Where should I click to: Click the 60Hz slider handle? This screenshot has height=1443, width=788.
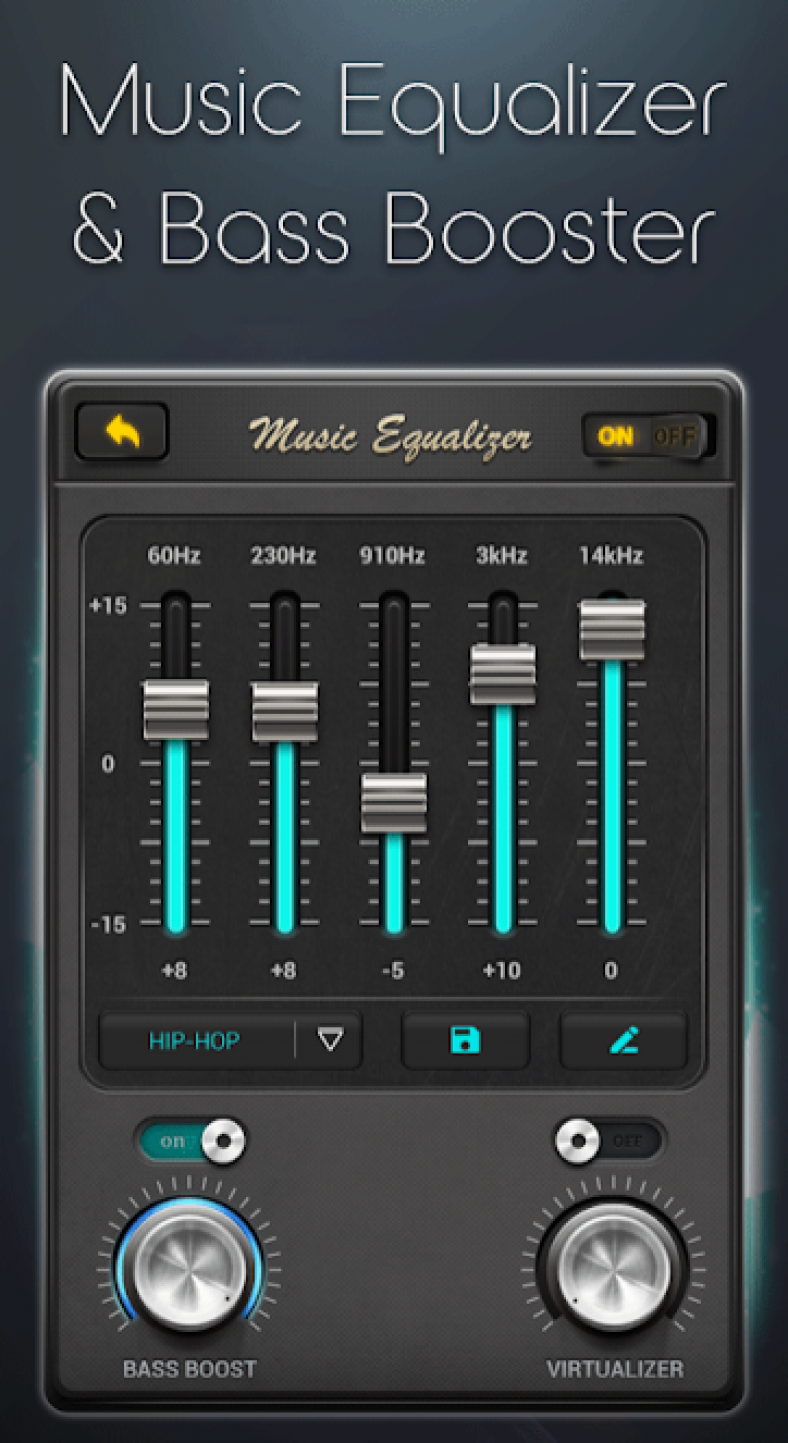pos(176,709)
